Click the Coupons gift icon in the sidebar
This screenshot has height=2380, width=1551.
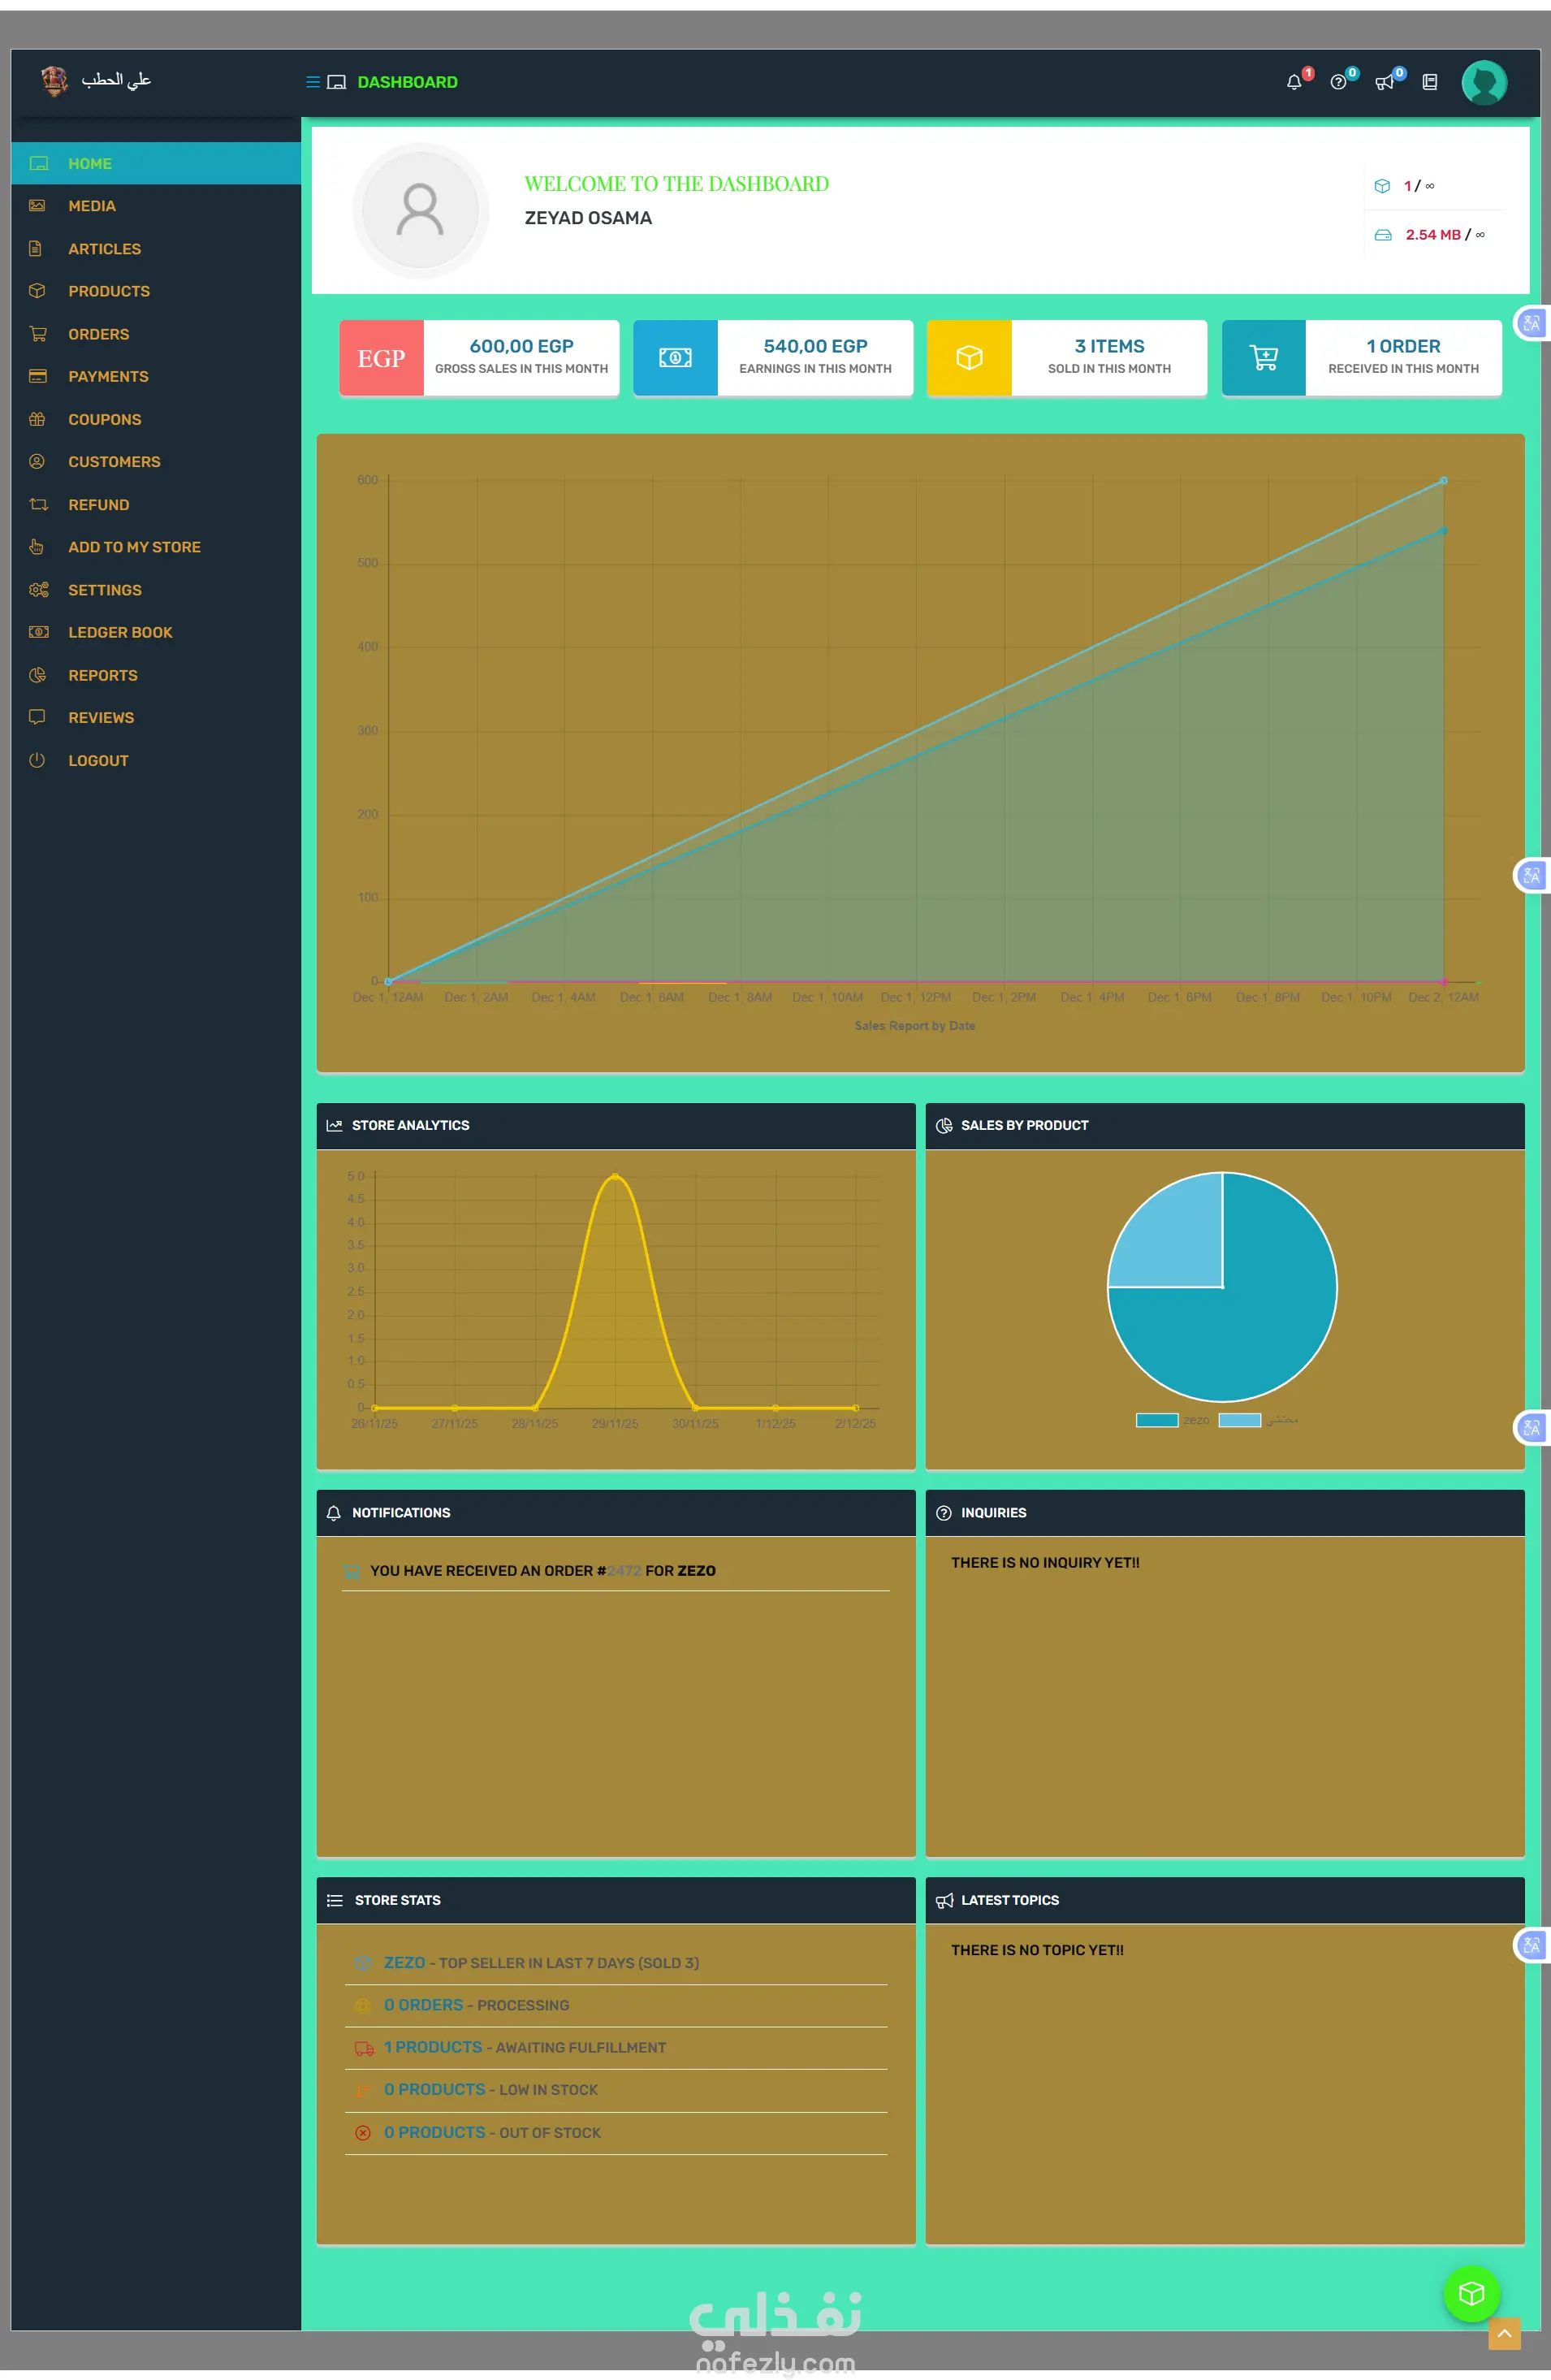(x=37, y=419)
